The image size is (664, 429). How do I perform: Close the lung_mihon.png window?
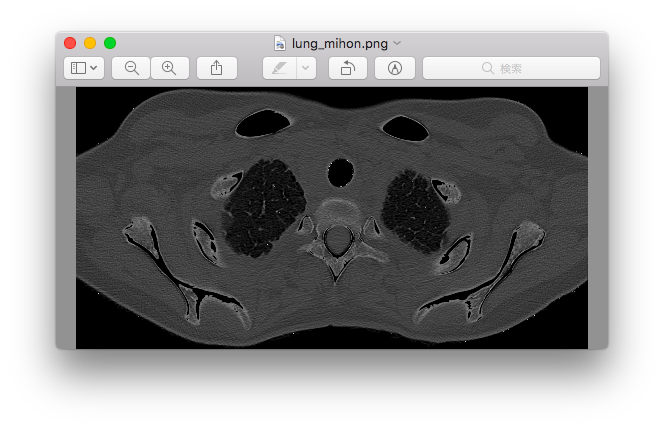[x=70, y=43]
